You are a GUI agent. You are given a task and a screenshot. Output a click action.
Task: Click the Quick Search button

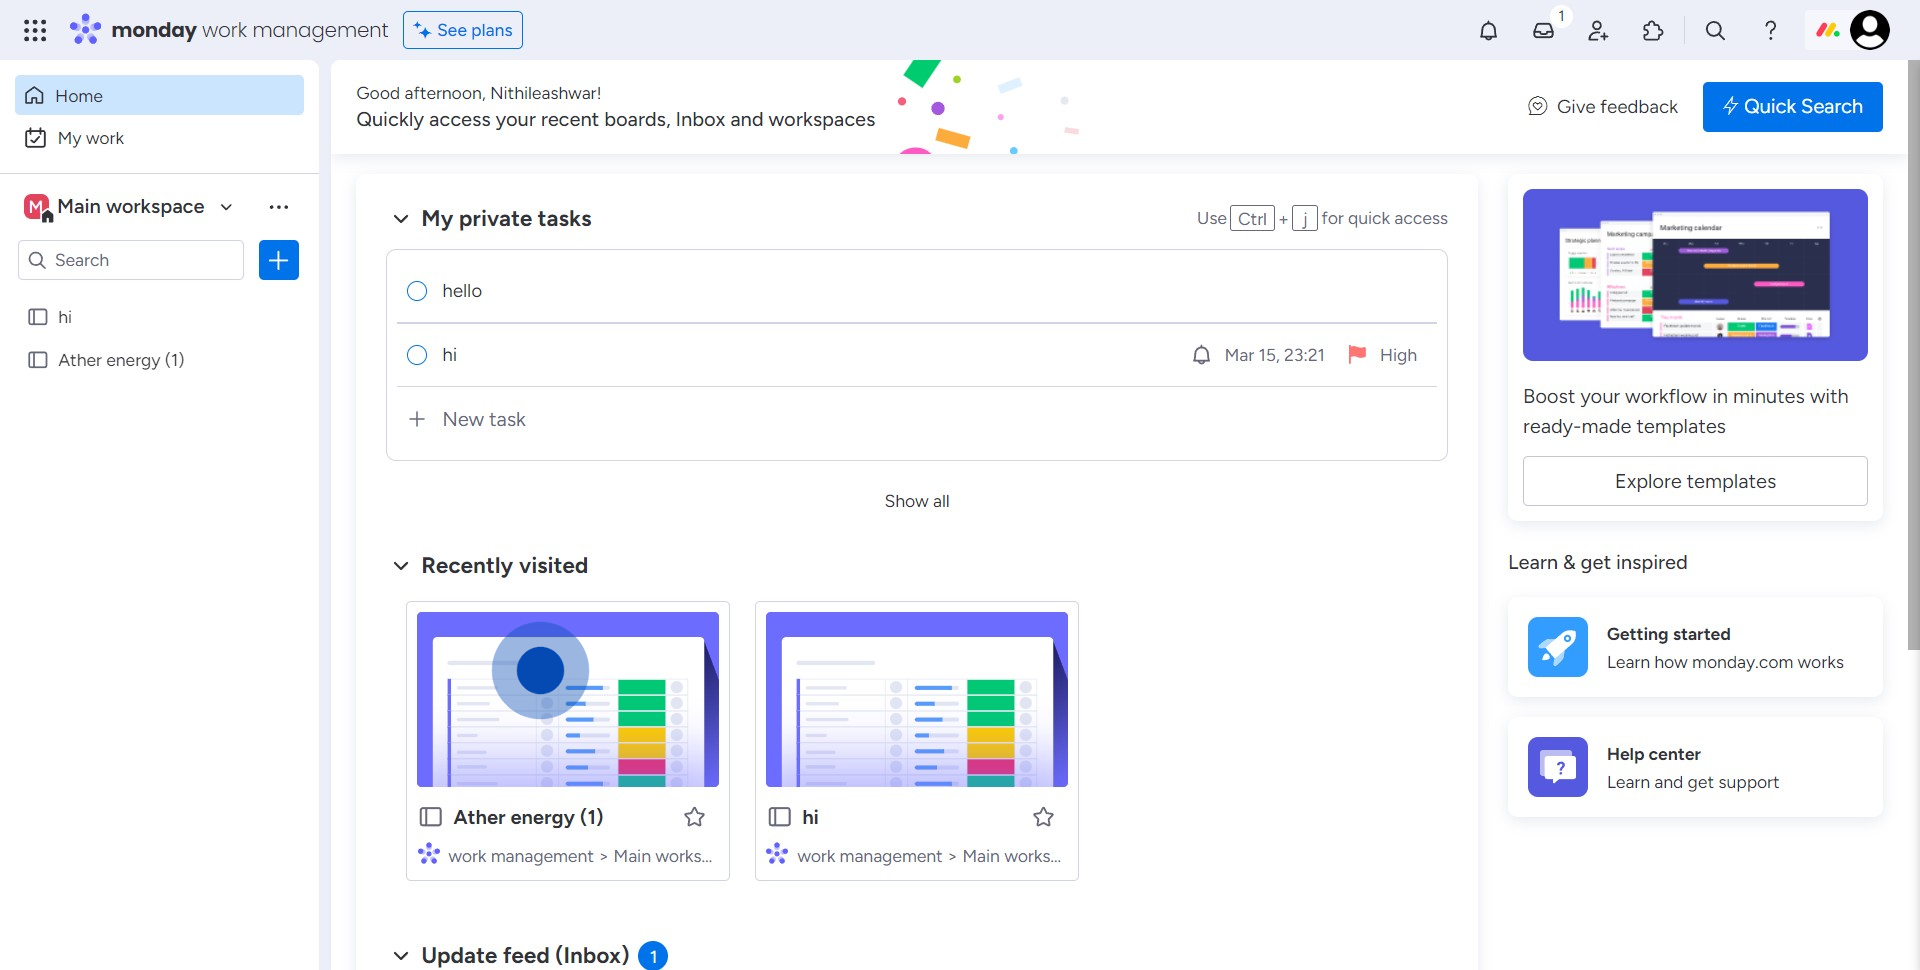click(1792, 107)
